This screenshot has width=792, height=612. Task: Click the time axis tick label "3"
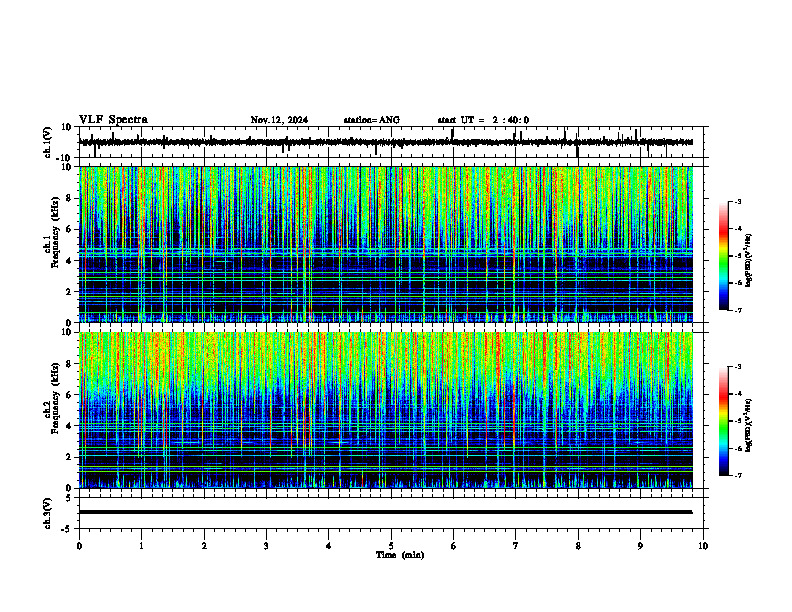point(266,546)
